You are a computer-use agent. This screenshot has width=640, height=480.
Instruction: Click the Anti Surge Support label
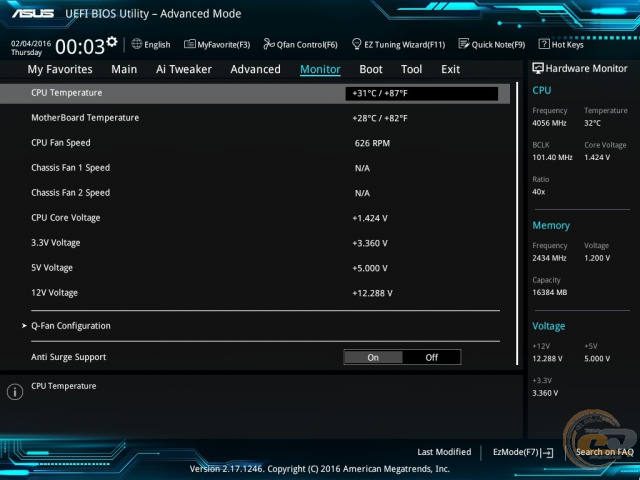pyautogui.click(x=69, y=357)
